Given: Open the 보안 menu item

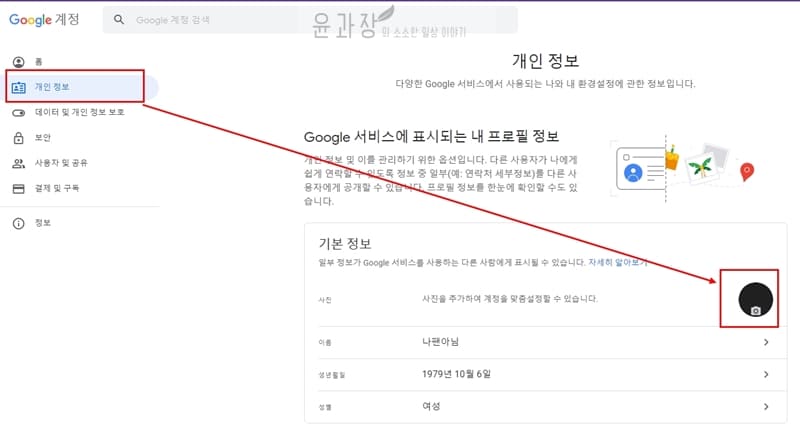Looking at the screenshot, I should [x=43, y=138].
